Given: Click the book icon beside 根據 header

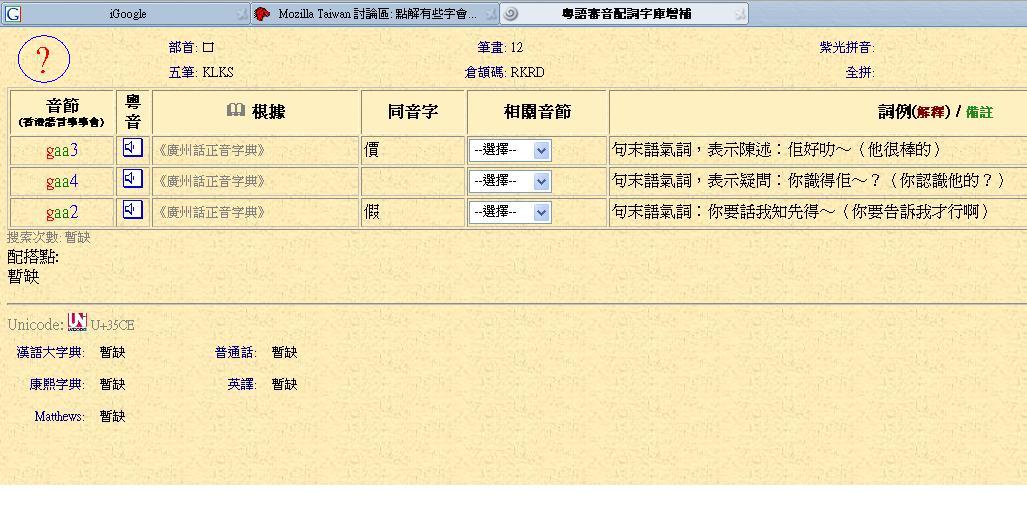Looking at the screenshot, I should 236,110.
